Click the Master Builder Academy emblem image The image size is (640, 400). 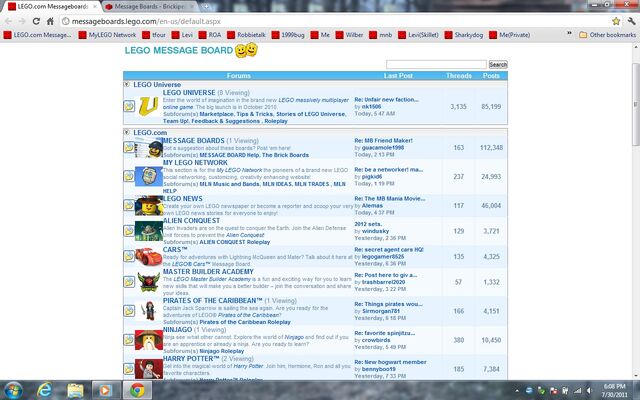click(x=149, y=282)
